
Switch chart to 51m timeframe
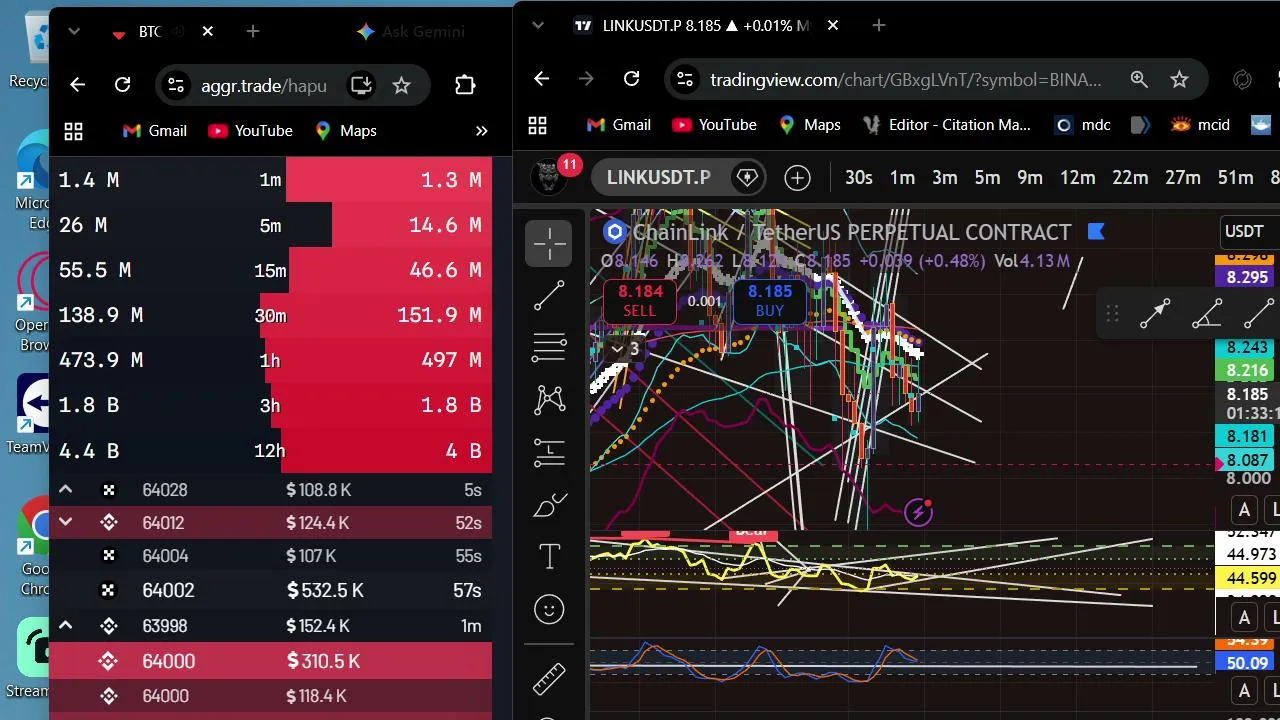click(1235, 178)
